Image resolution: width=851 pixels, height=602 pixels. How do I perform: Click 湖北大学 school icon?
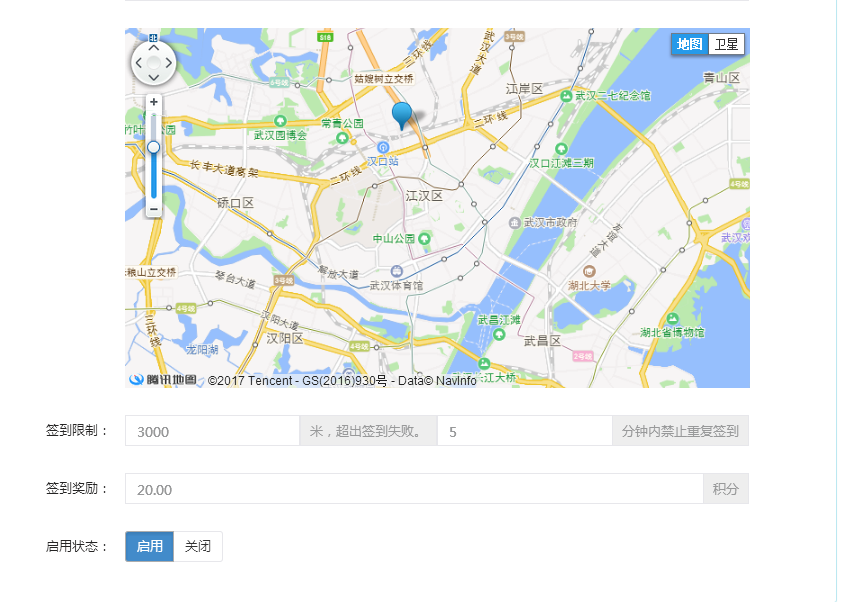(x=589, y=271)
